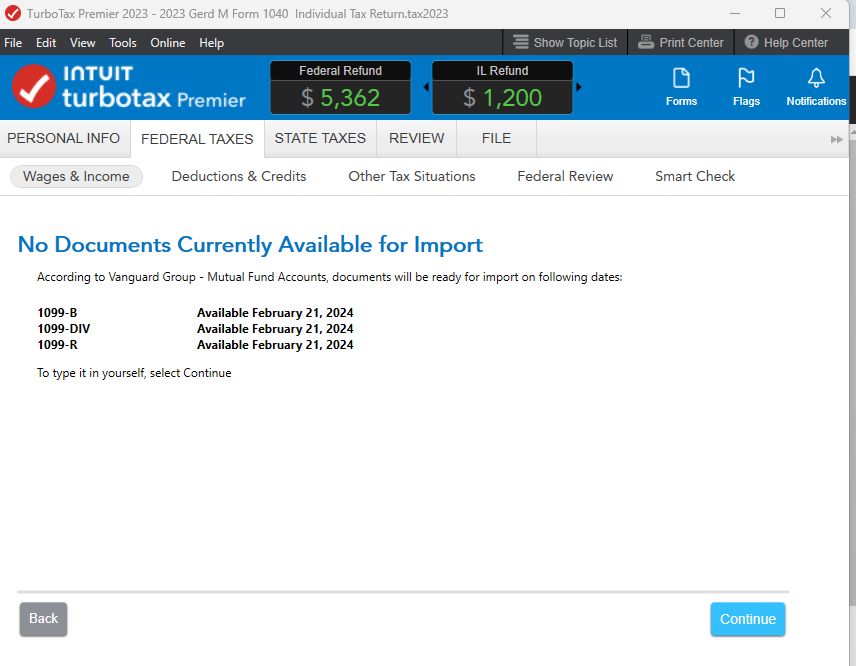This screenshot has height=666, width=856.
Task: Open Notifications
Action: tap(816, 87)
